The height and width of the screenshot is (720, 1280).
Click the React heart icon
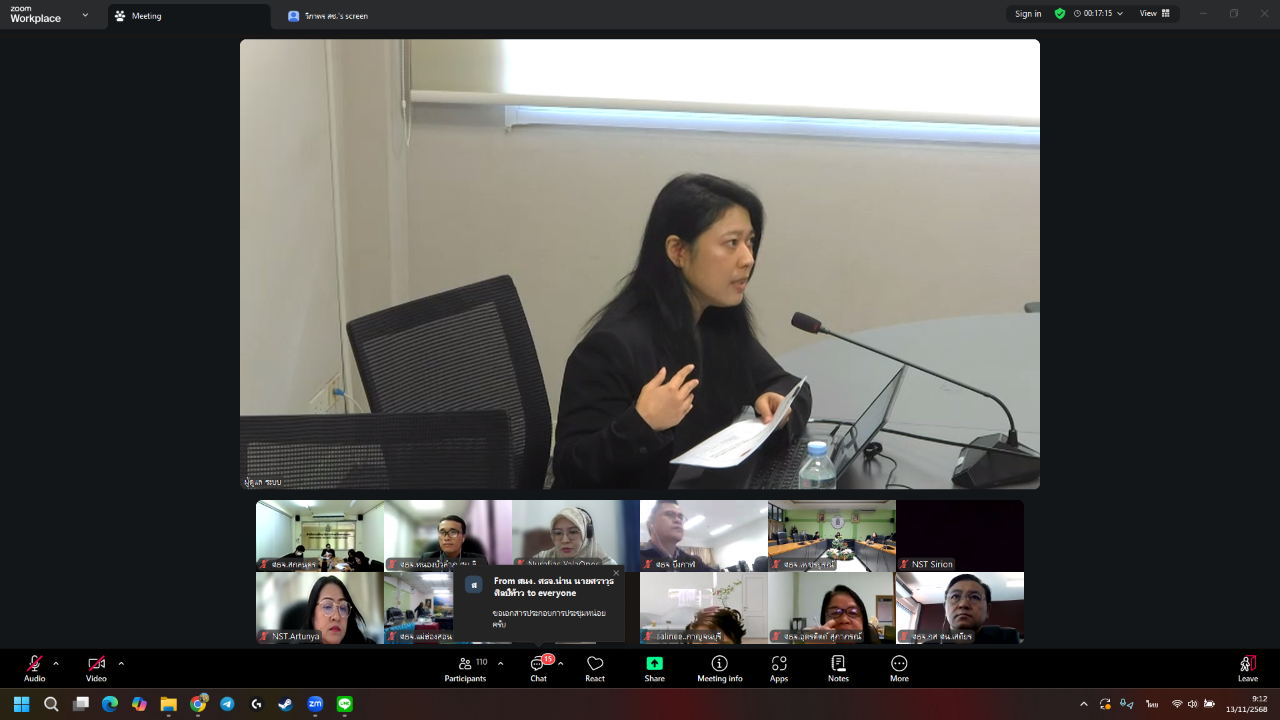[595, 668]
